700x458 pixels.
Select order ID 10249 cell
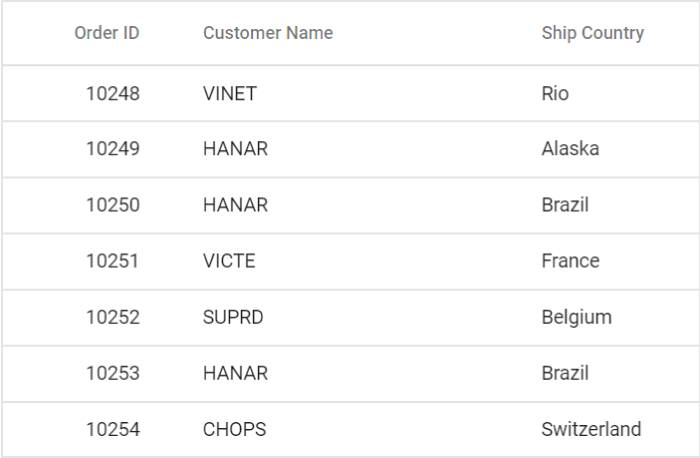tap(113, 149)
